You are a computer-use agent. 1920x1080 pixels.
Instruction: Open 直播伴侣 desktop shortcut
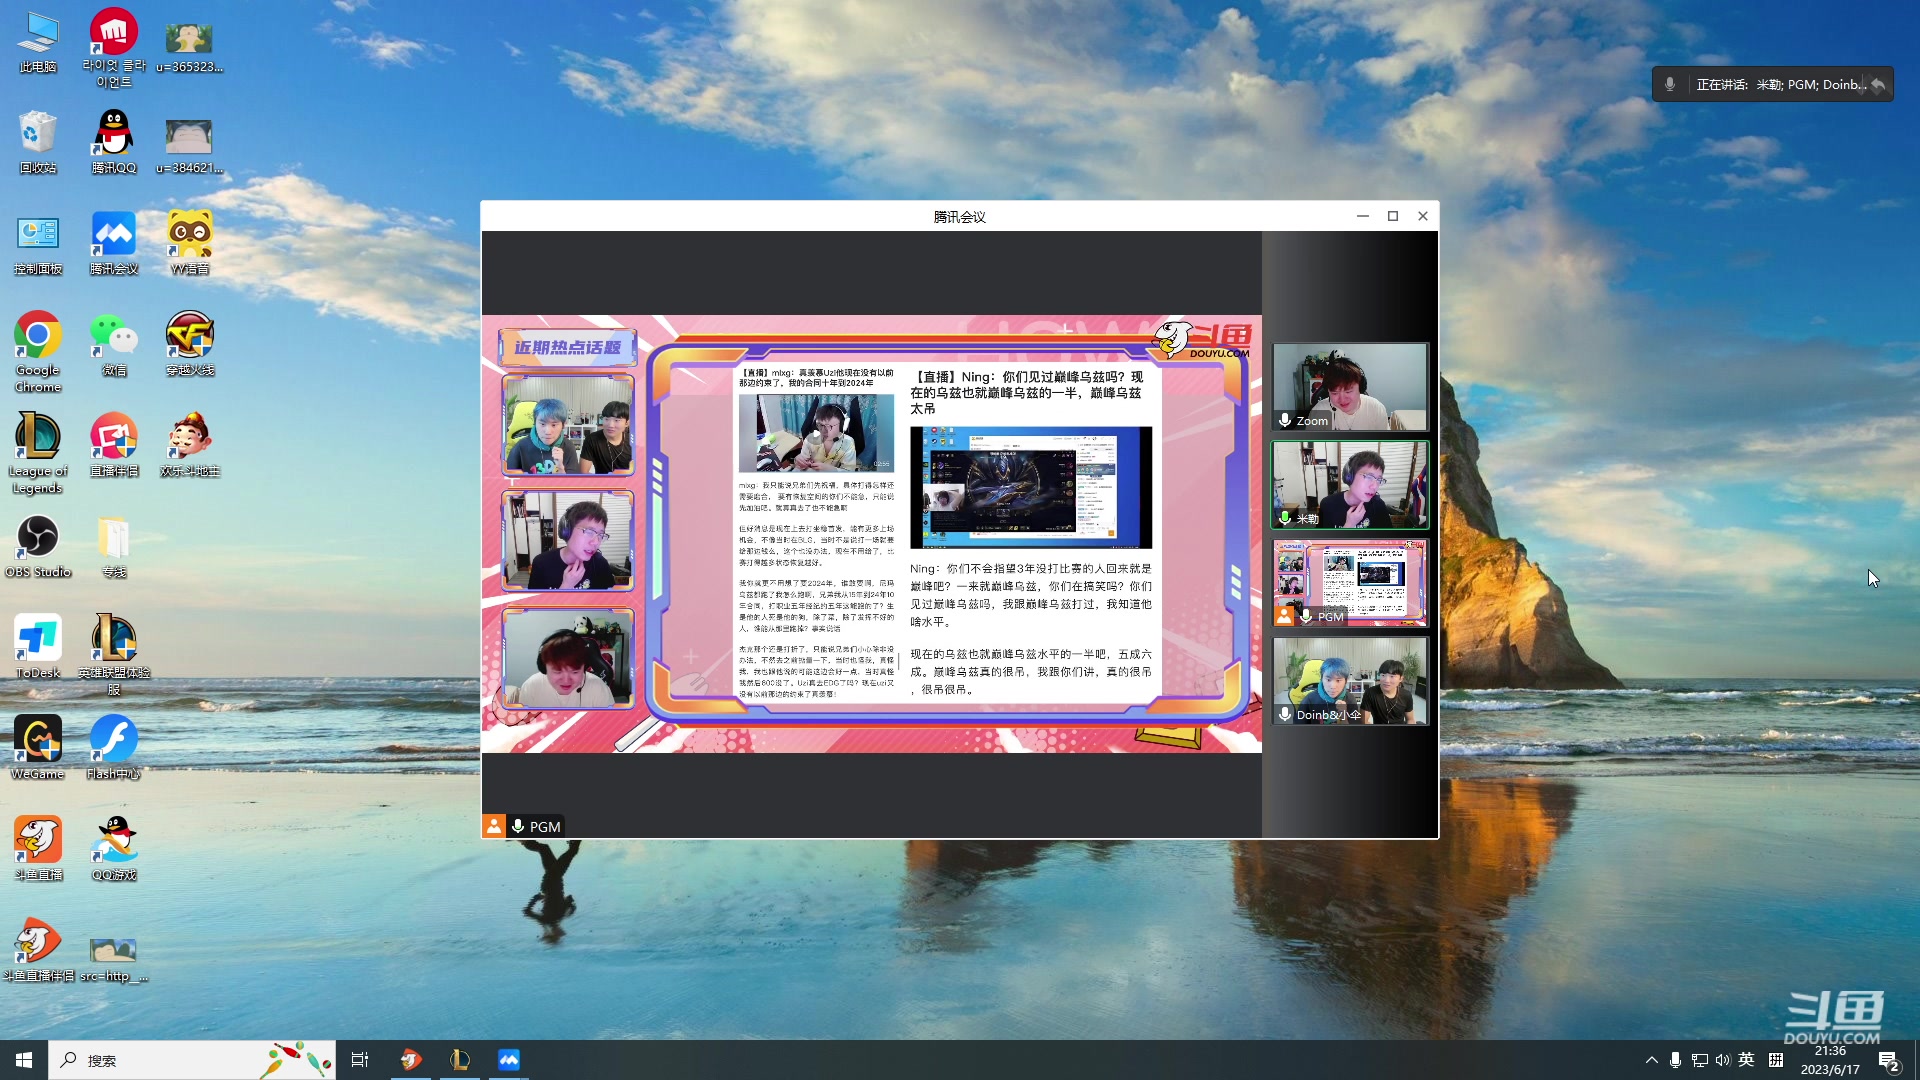114,445
